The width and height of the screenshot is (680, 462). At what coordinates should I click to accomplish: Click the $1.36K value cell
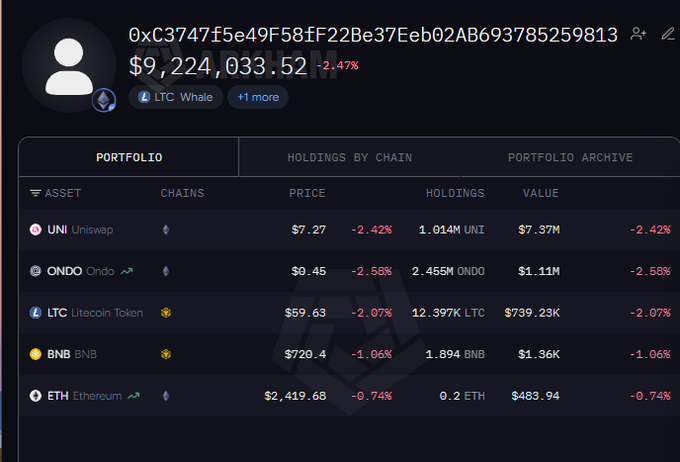(x=539, y=354)
